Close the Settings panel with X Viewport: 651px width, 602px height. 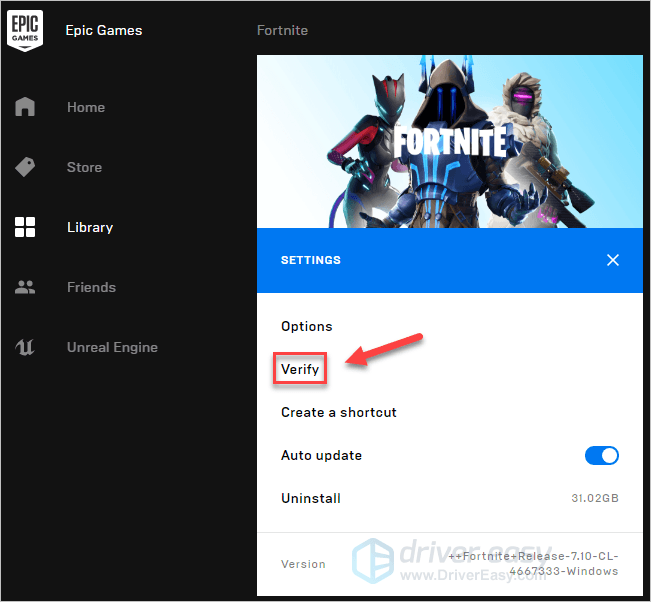pyautogui.click(x=613, y=260)
